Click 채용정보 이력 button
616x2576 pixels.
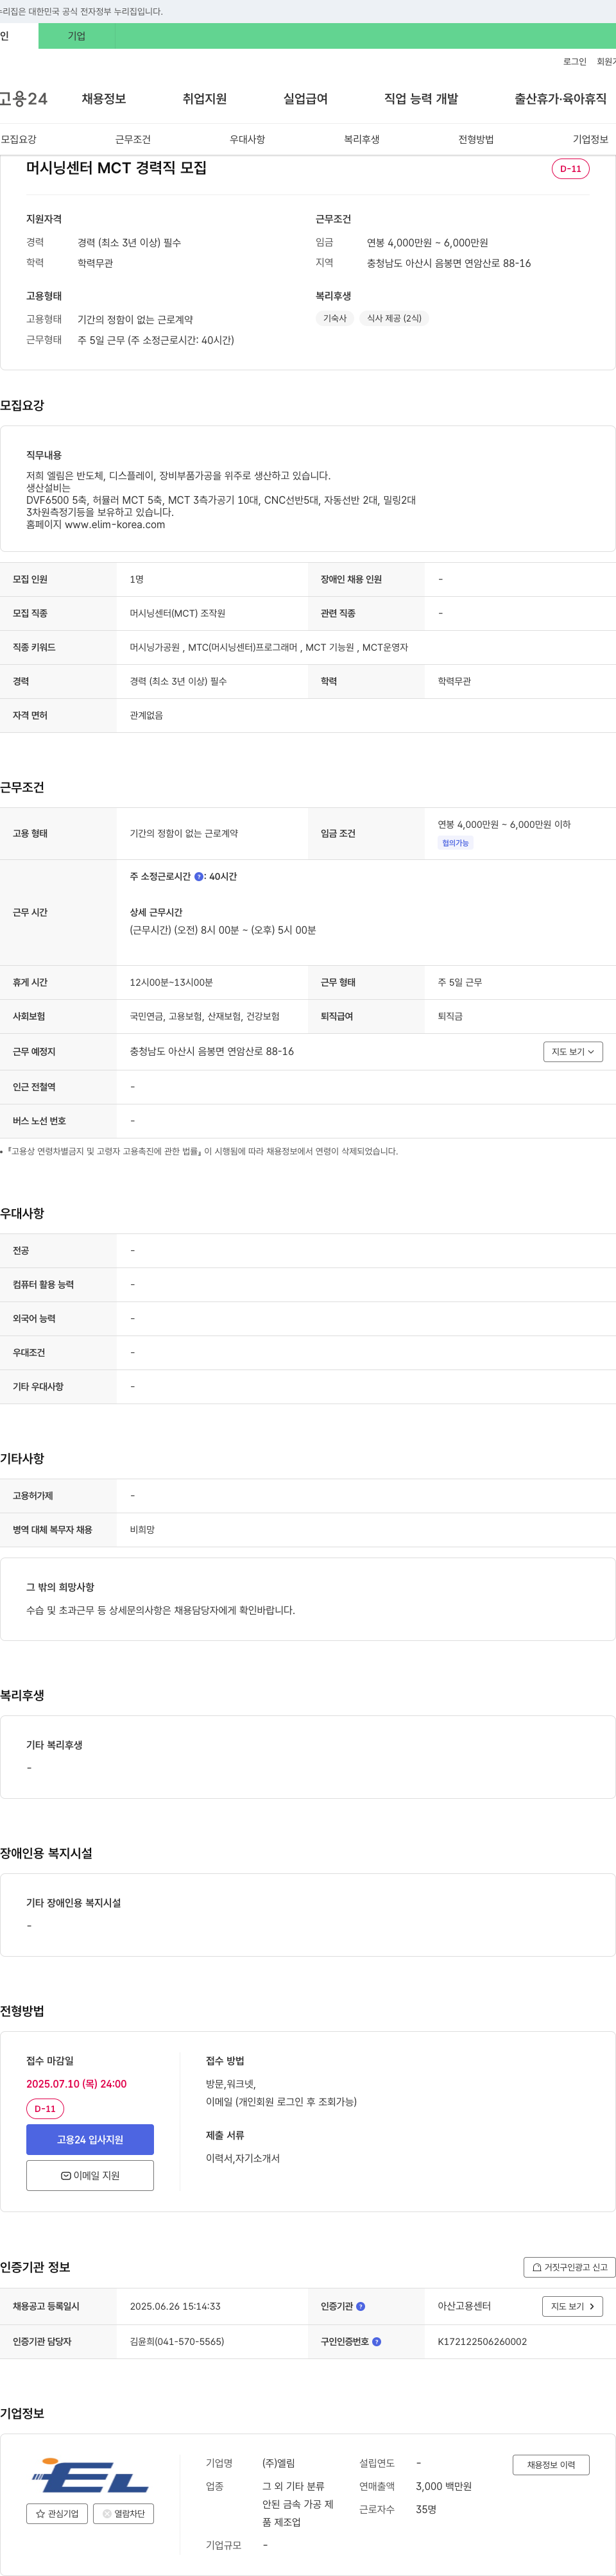551,2464
